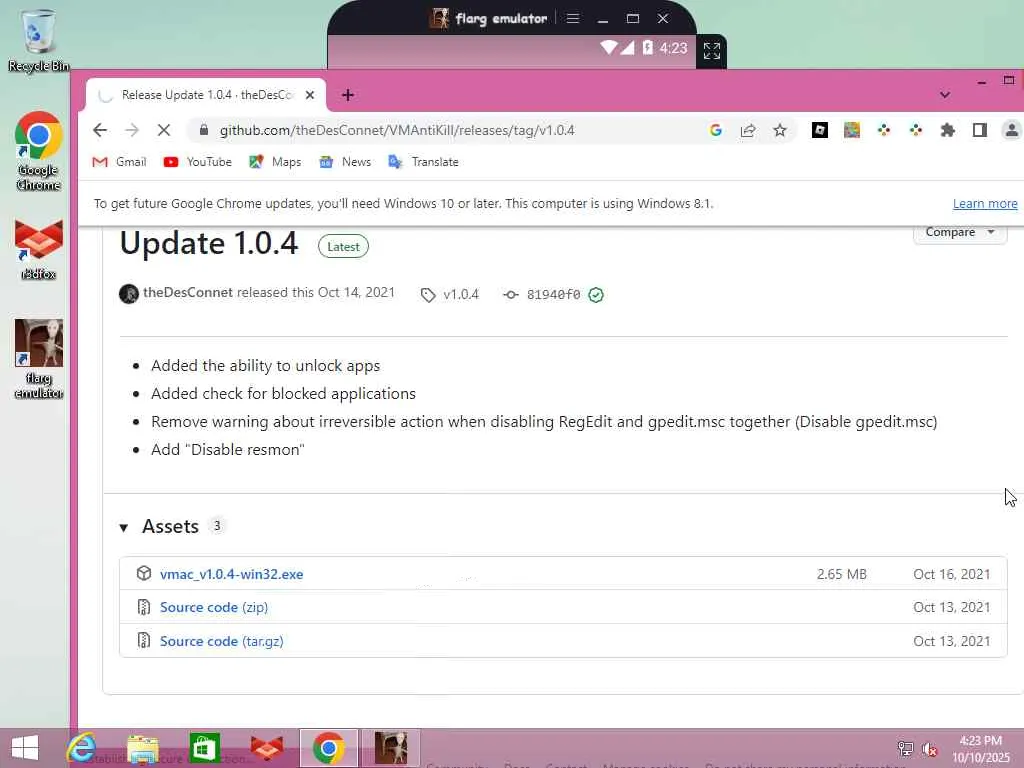Click Learn more about Chrome updates
The width and height of the screenshot is (1024, 768).
(x=985, y=203)
